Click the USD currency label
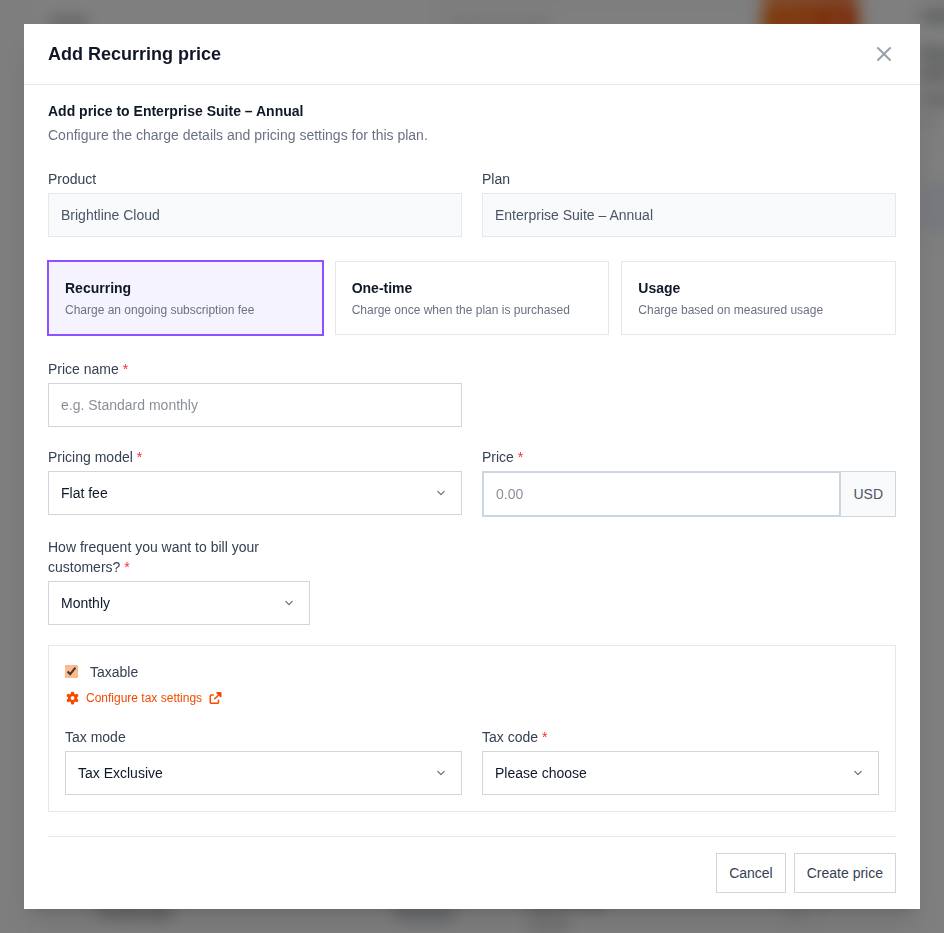The height and width of the screenshot is (933, 944). point(868,494)
